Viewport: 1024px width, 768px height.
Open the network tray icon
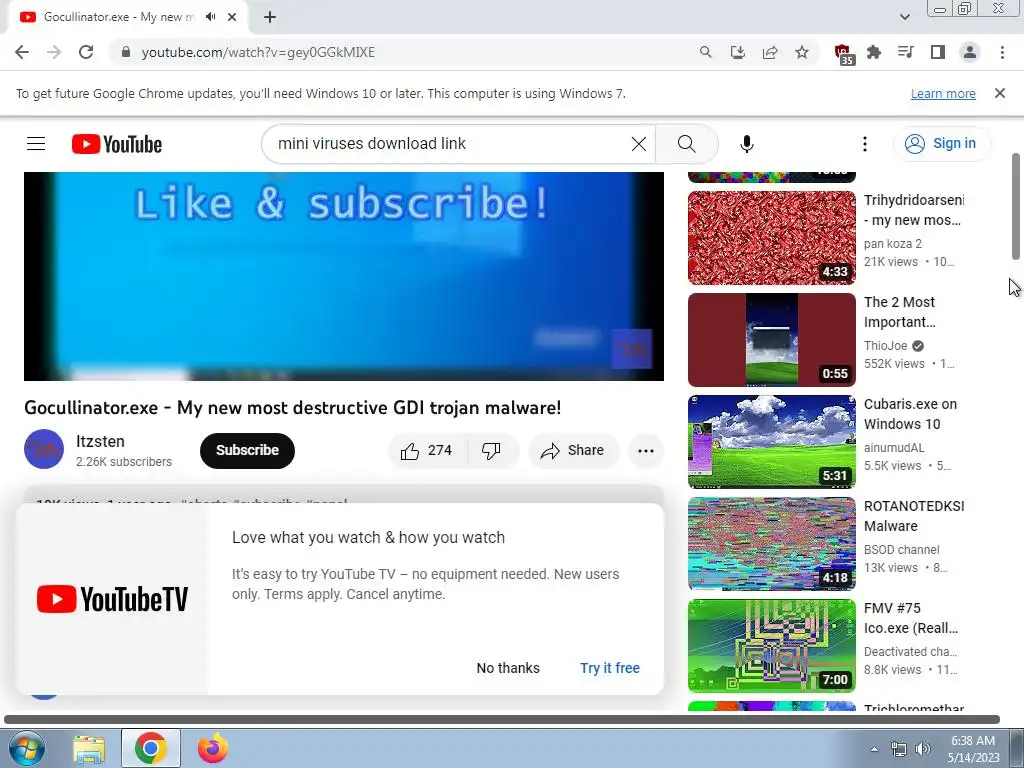pyautogui.click(x=899, y=749)
